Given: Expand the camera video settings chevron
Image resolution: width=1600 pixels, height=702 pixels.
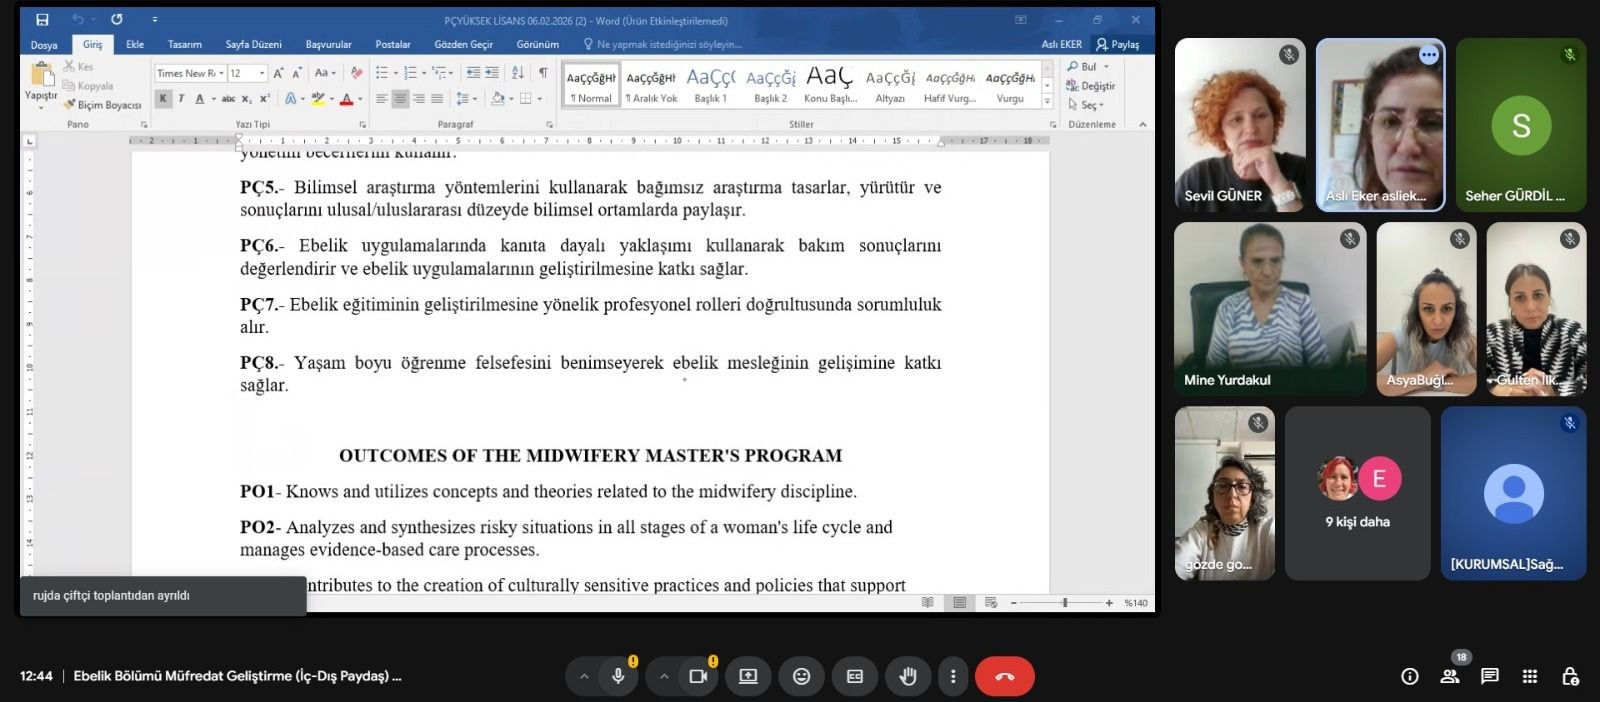Looking at the screenshot, I should pos(664,677).
